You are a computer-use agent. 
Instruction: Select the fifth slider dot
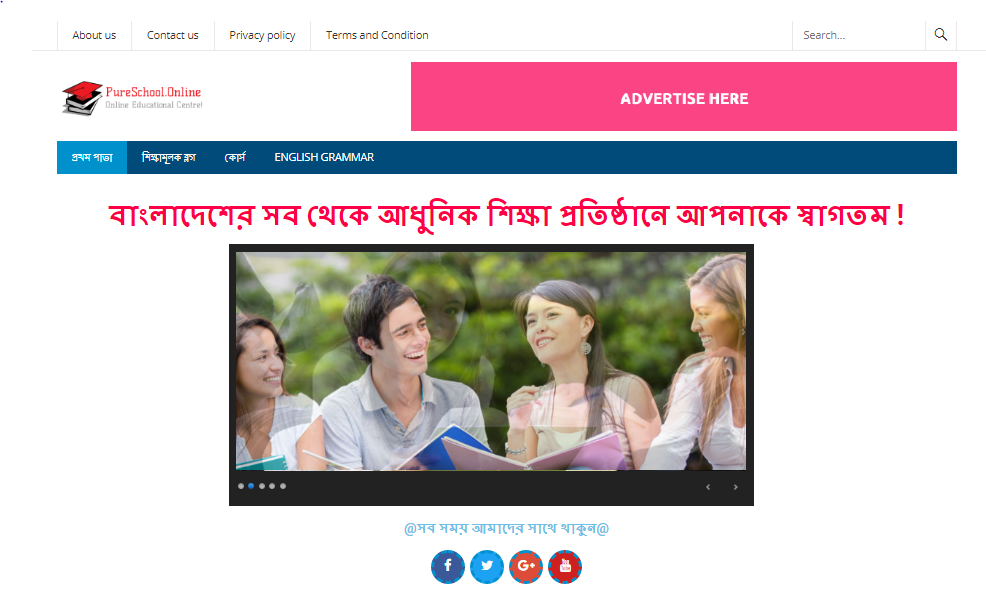[283, 486]
